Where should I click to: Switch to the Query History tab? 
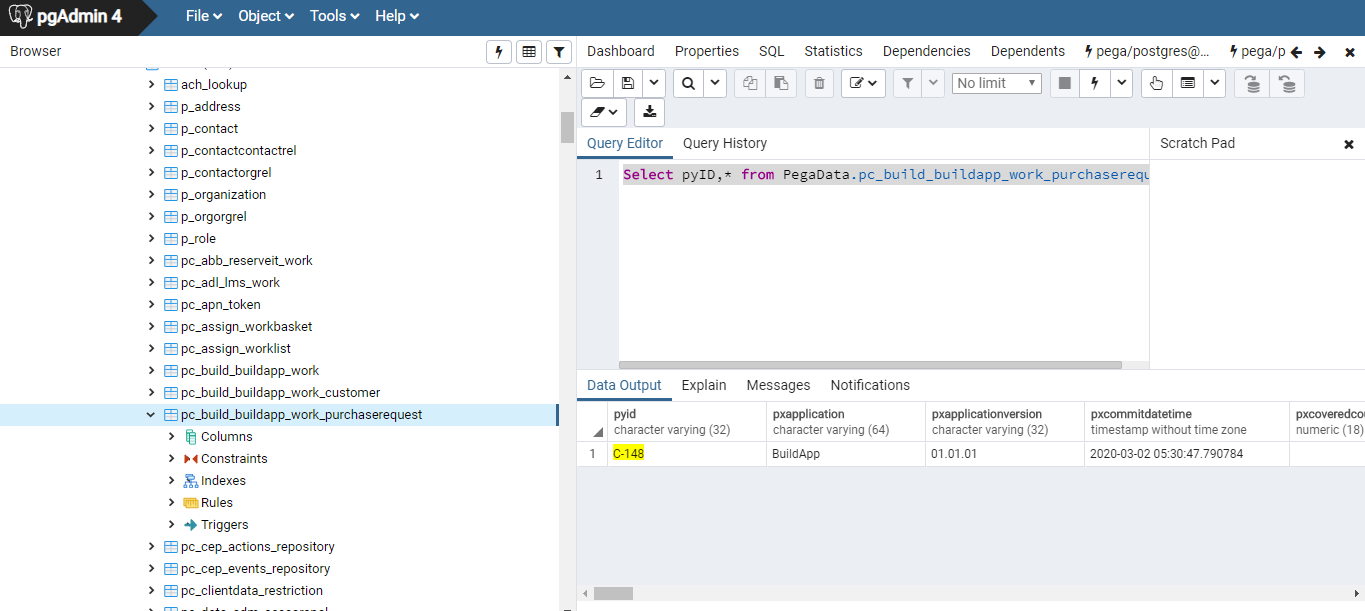point(725,143)
